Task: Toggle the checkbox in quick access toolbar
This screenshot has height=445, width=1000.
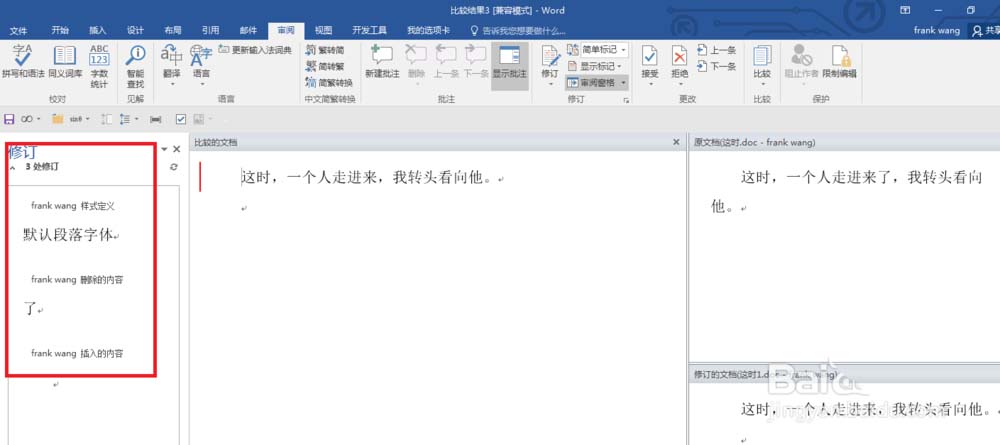Action: pyautogui.click(x=181, y=119)
